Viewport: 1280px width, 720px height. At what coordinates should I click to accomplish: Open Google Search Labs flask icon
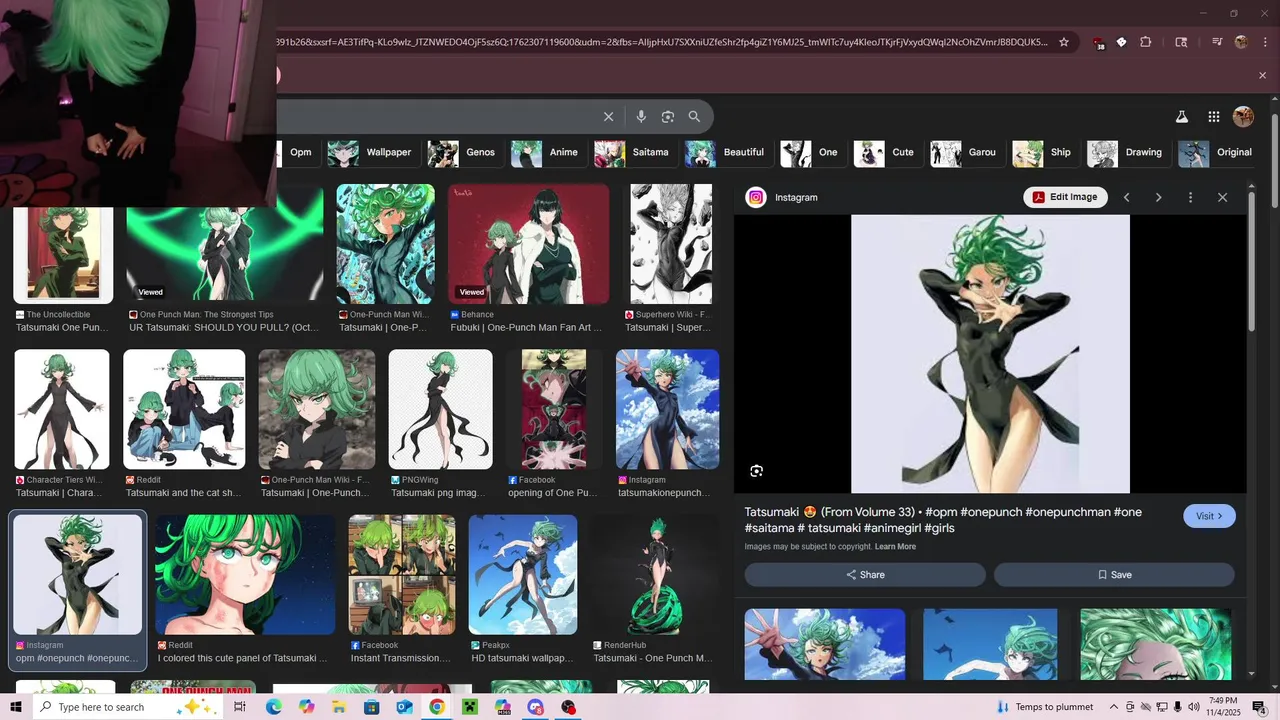[x=1182, y=117]
